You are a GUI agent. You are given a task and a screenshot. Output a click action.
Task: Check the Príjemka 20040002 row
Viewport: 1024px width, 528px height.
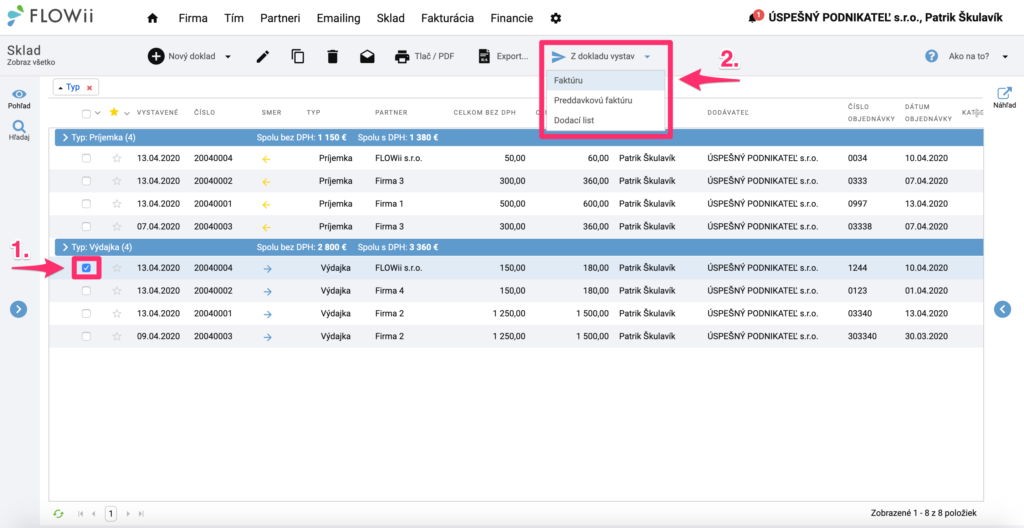(x=86, y=181)
